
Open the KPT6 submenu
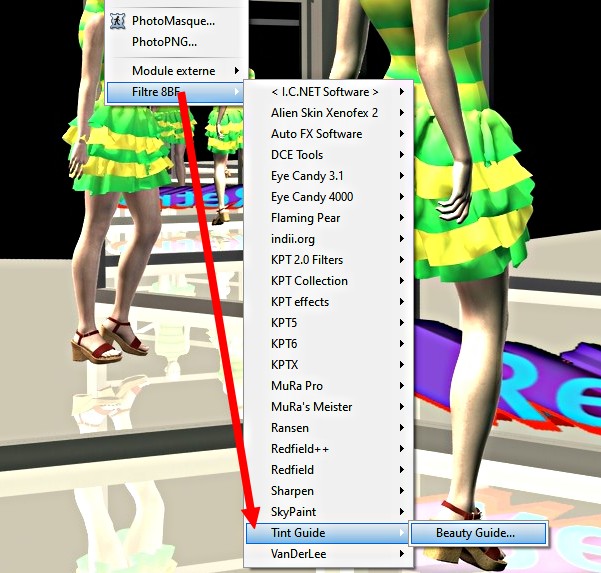pos(328,344)
